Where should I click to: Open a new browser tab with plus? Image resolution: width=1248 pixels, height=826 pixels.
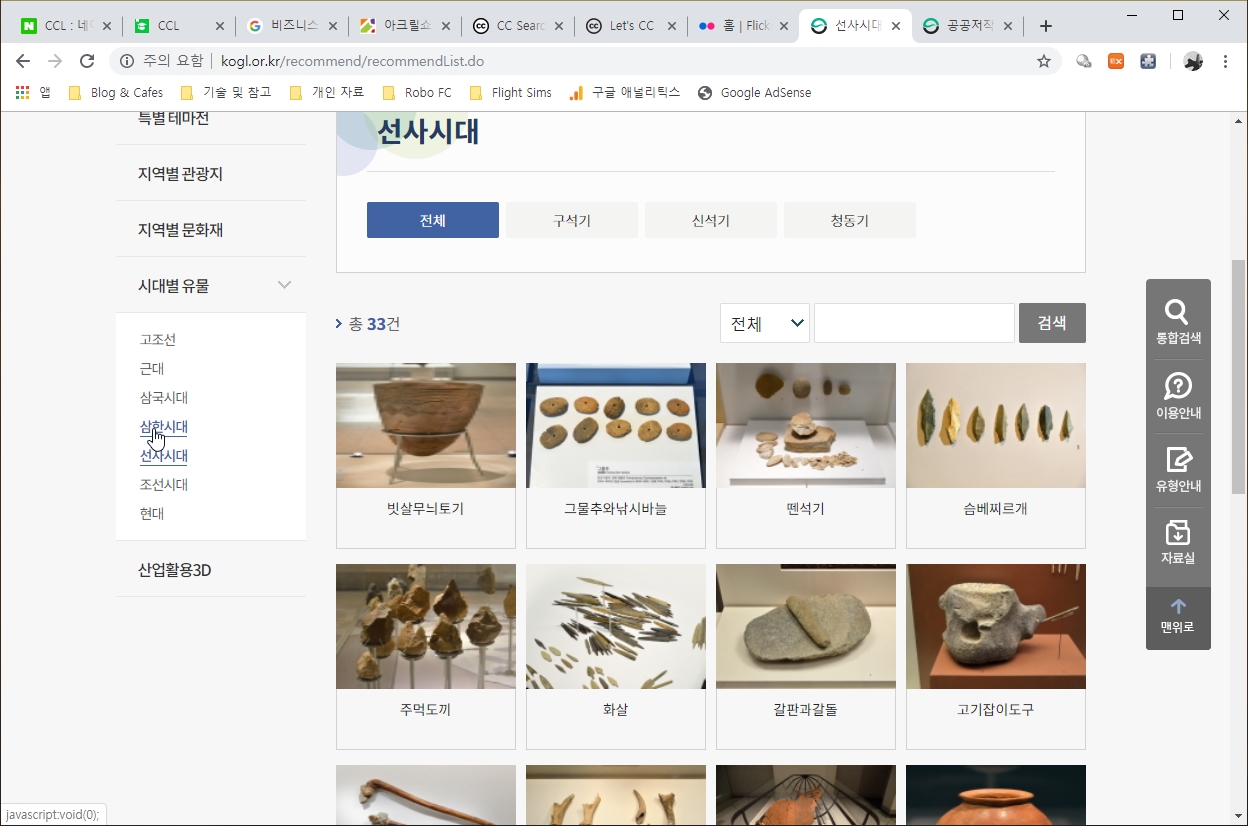click(x=1046, y=26)
